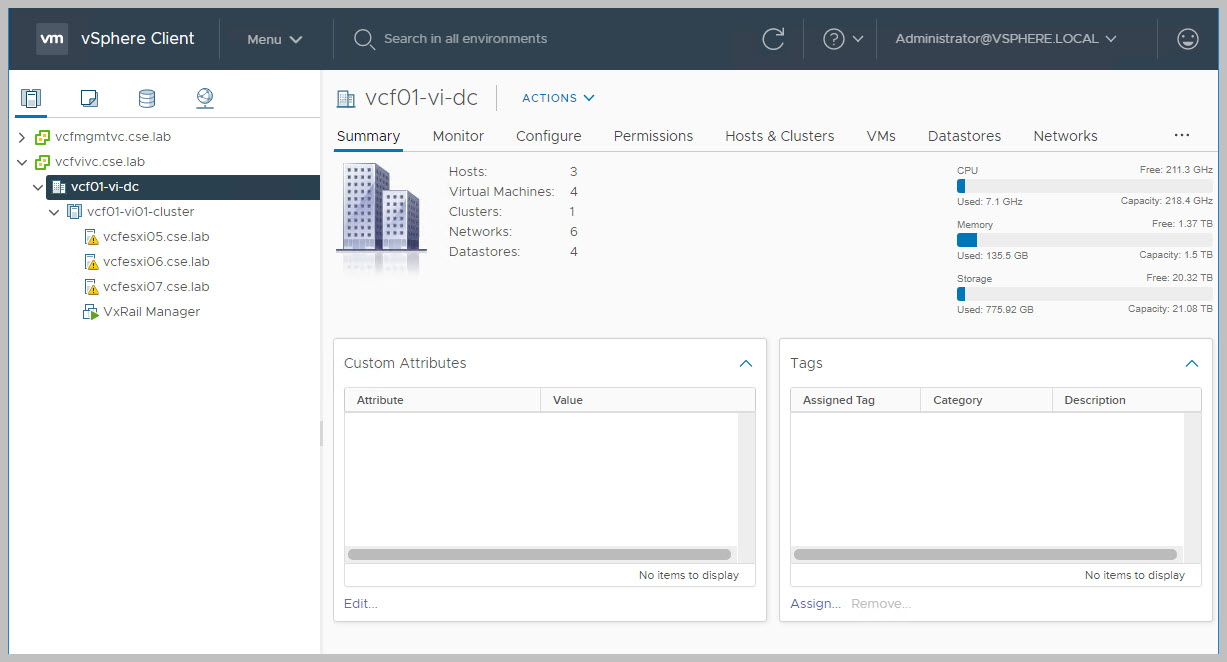Click the refresh icon in top bar
Image resolution: width=1227 pixels, height=662 pixels.
click(773, 39)
